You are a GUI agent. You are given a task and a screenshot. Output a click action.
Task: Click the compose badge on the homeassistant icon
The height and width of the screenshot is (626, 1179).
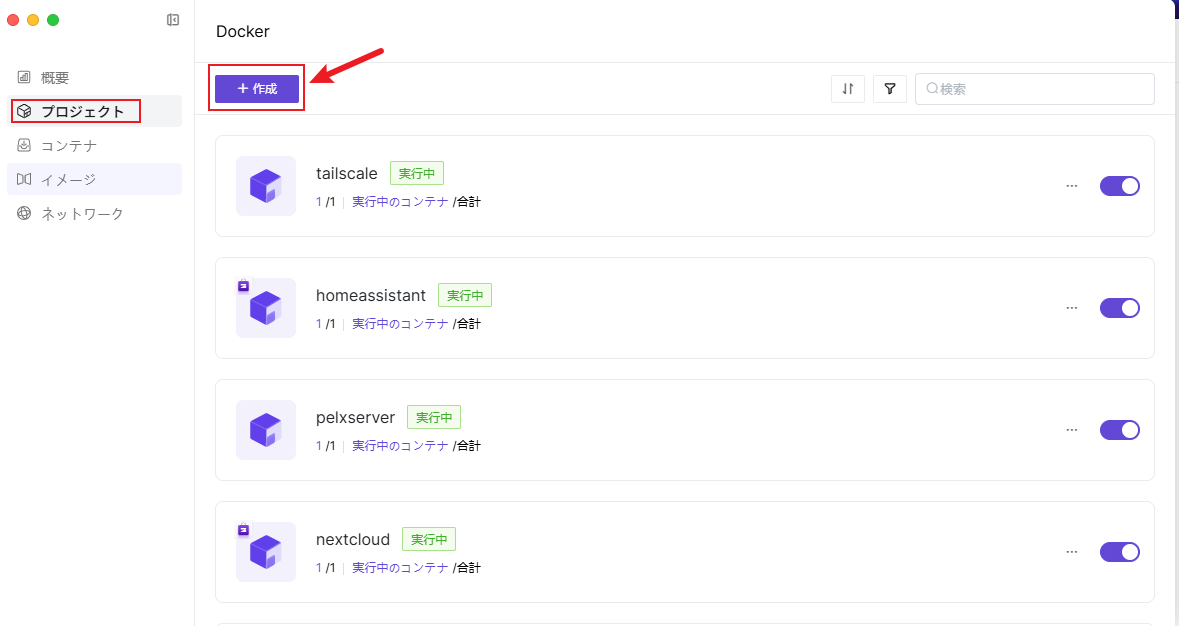tap(243, 286)
